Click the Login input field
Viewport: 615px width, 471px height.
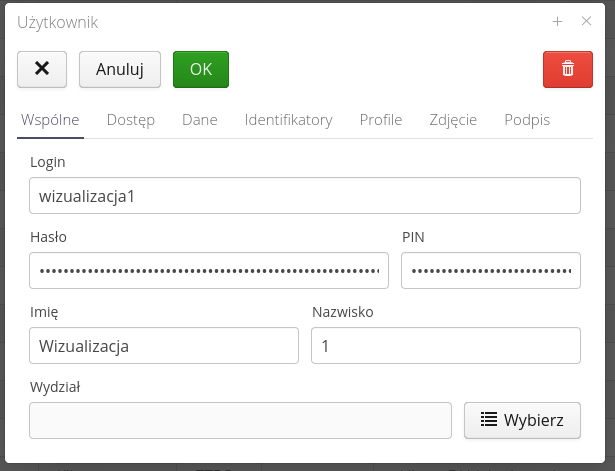pos(305,196)
